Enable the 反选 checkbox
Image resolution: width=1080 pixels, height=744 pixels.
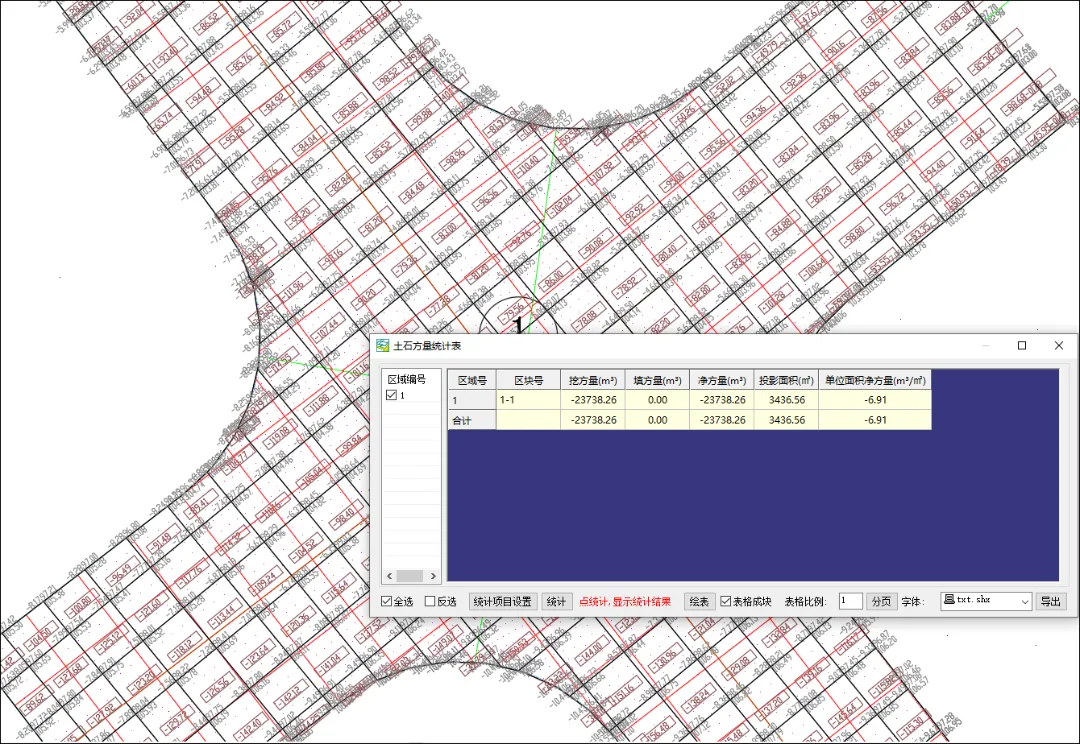(x=430, y=601)
